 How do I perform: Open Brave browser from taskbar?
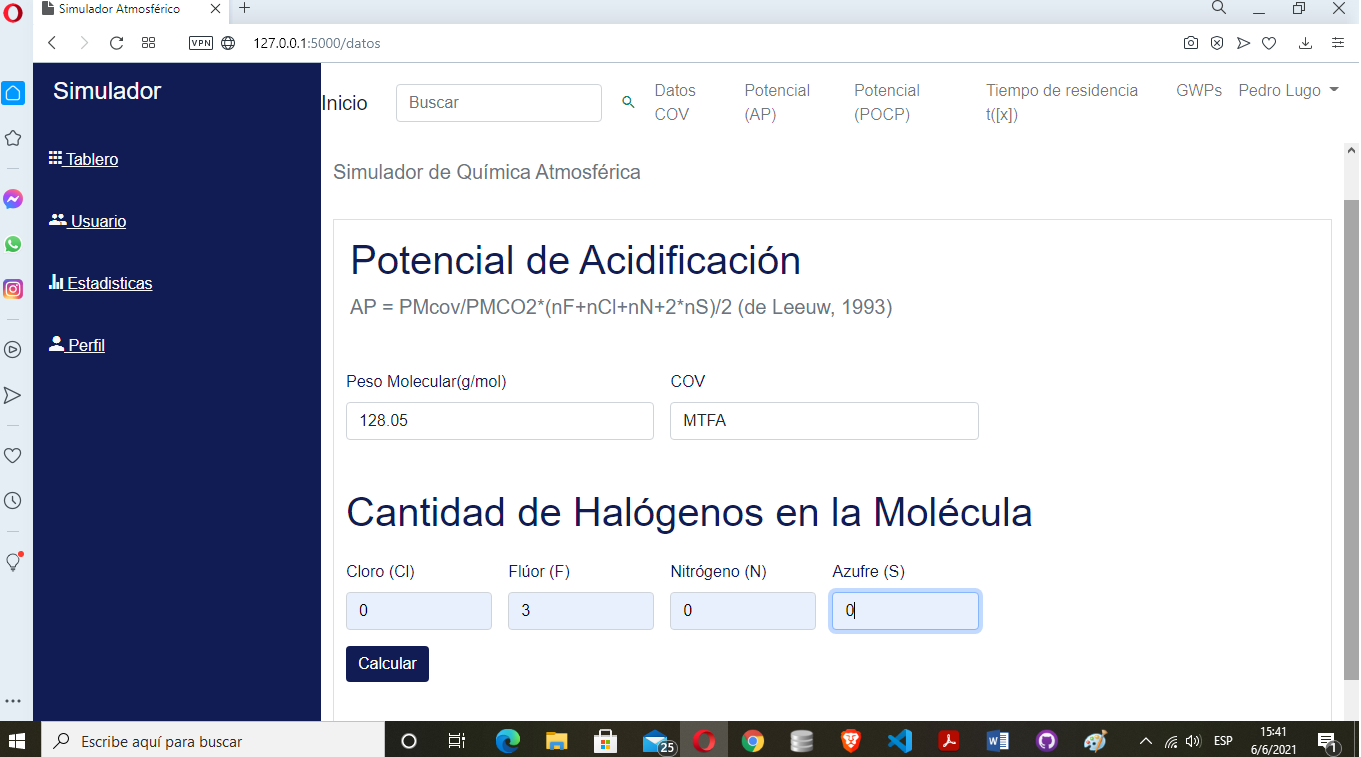click(x=850, y=741)
